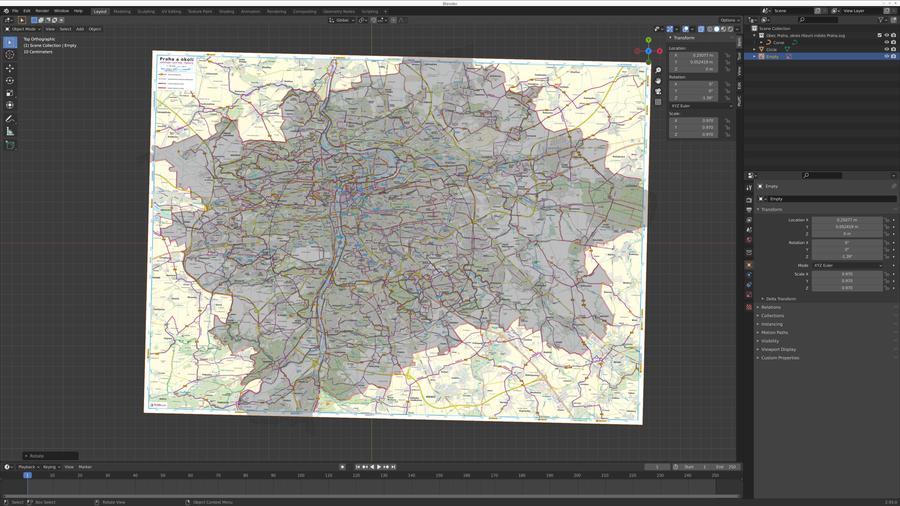Viewport: 900px width, 506px height.
Task: Select the Move tool in the left toolbar
Action: coord(10,68)
